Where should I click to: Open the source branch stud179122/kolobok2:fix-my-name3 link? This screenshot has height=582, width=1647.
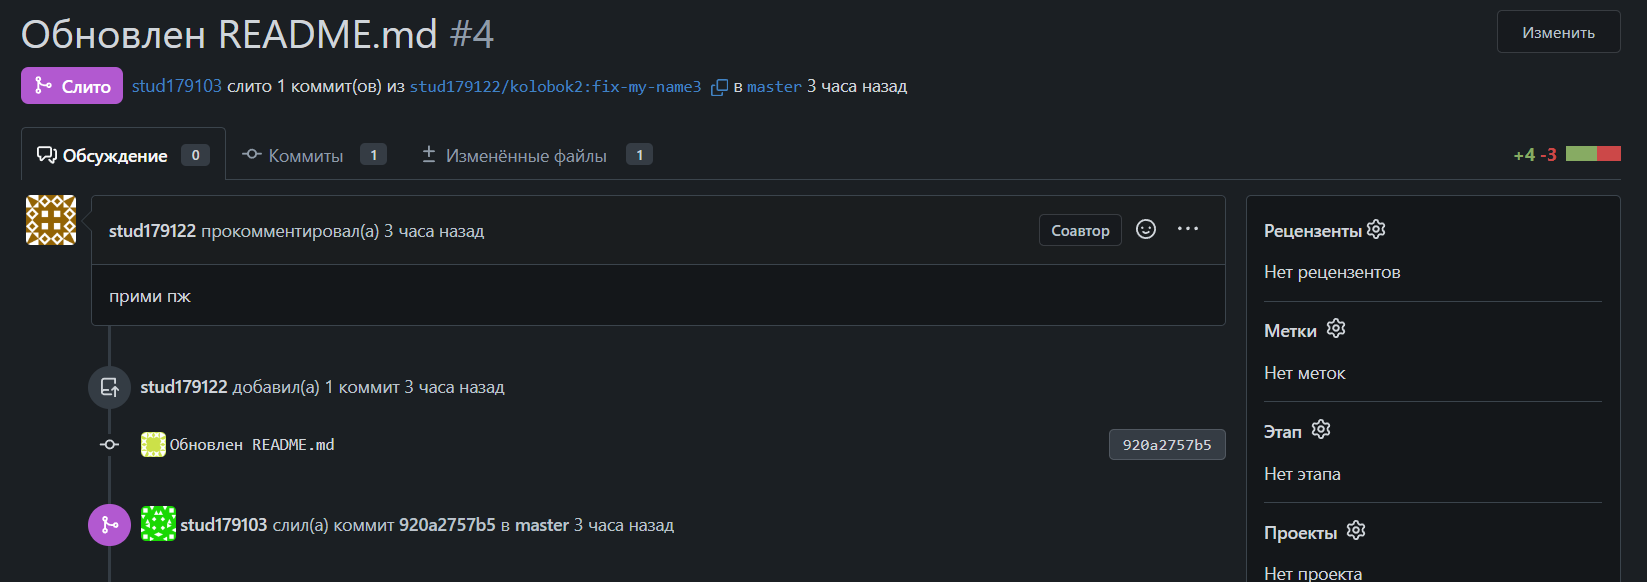pos(555,87)
